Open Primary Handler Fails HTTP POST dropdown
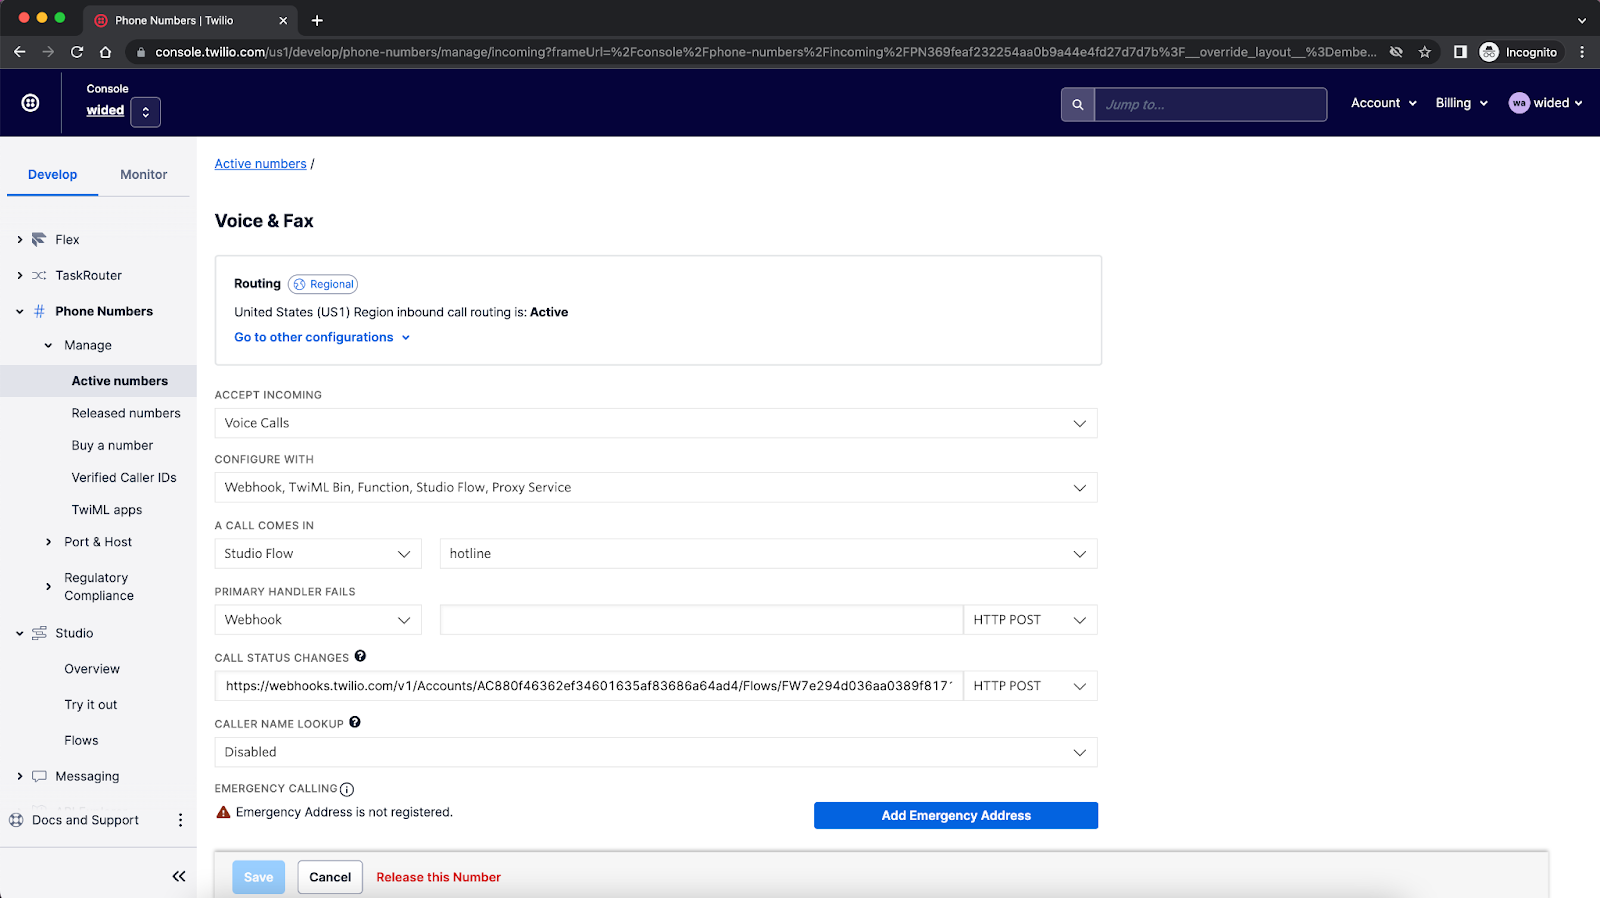Image resolution: width=1600 pixels, height=898 pixels. click(x=1030, y=620)
